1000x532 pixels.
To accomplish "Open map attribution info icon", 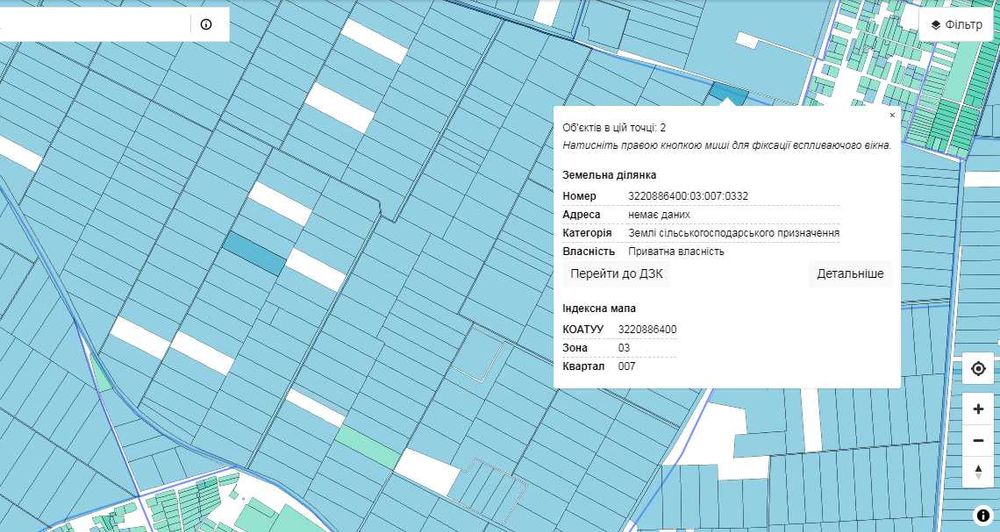I will point(983,515).
